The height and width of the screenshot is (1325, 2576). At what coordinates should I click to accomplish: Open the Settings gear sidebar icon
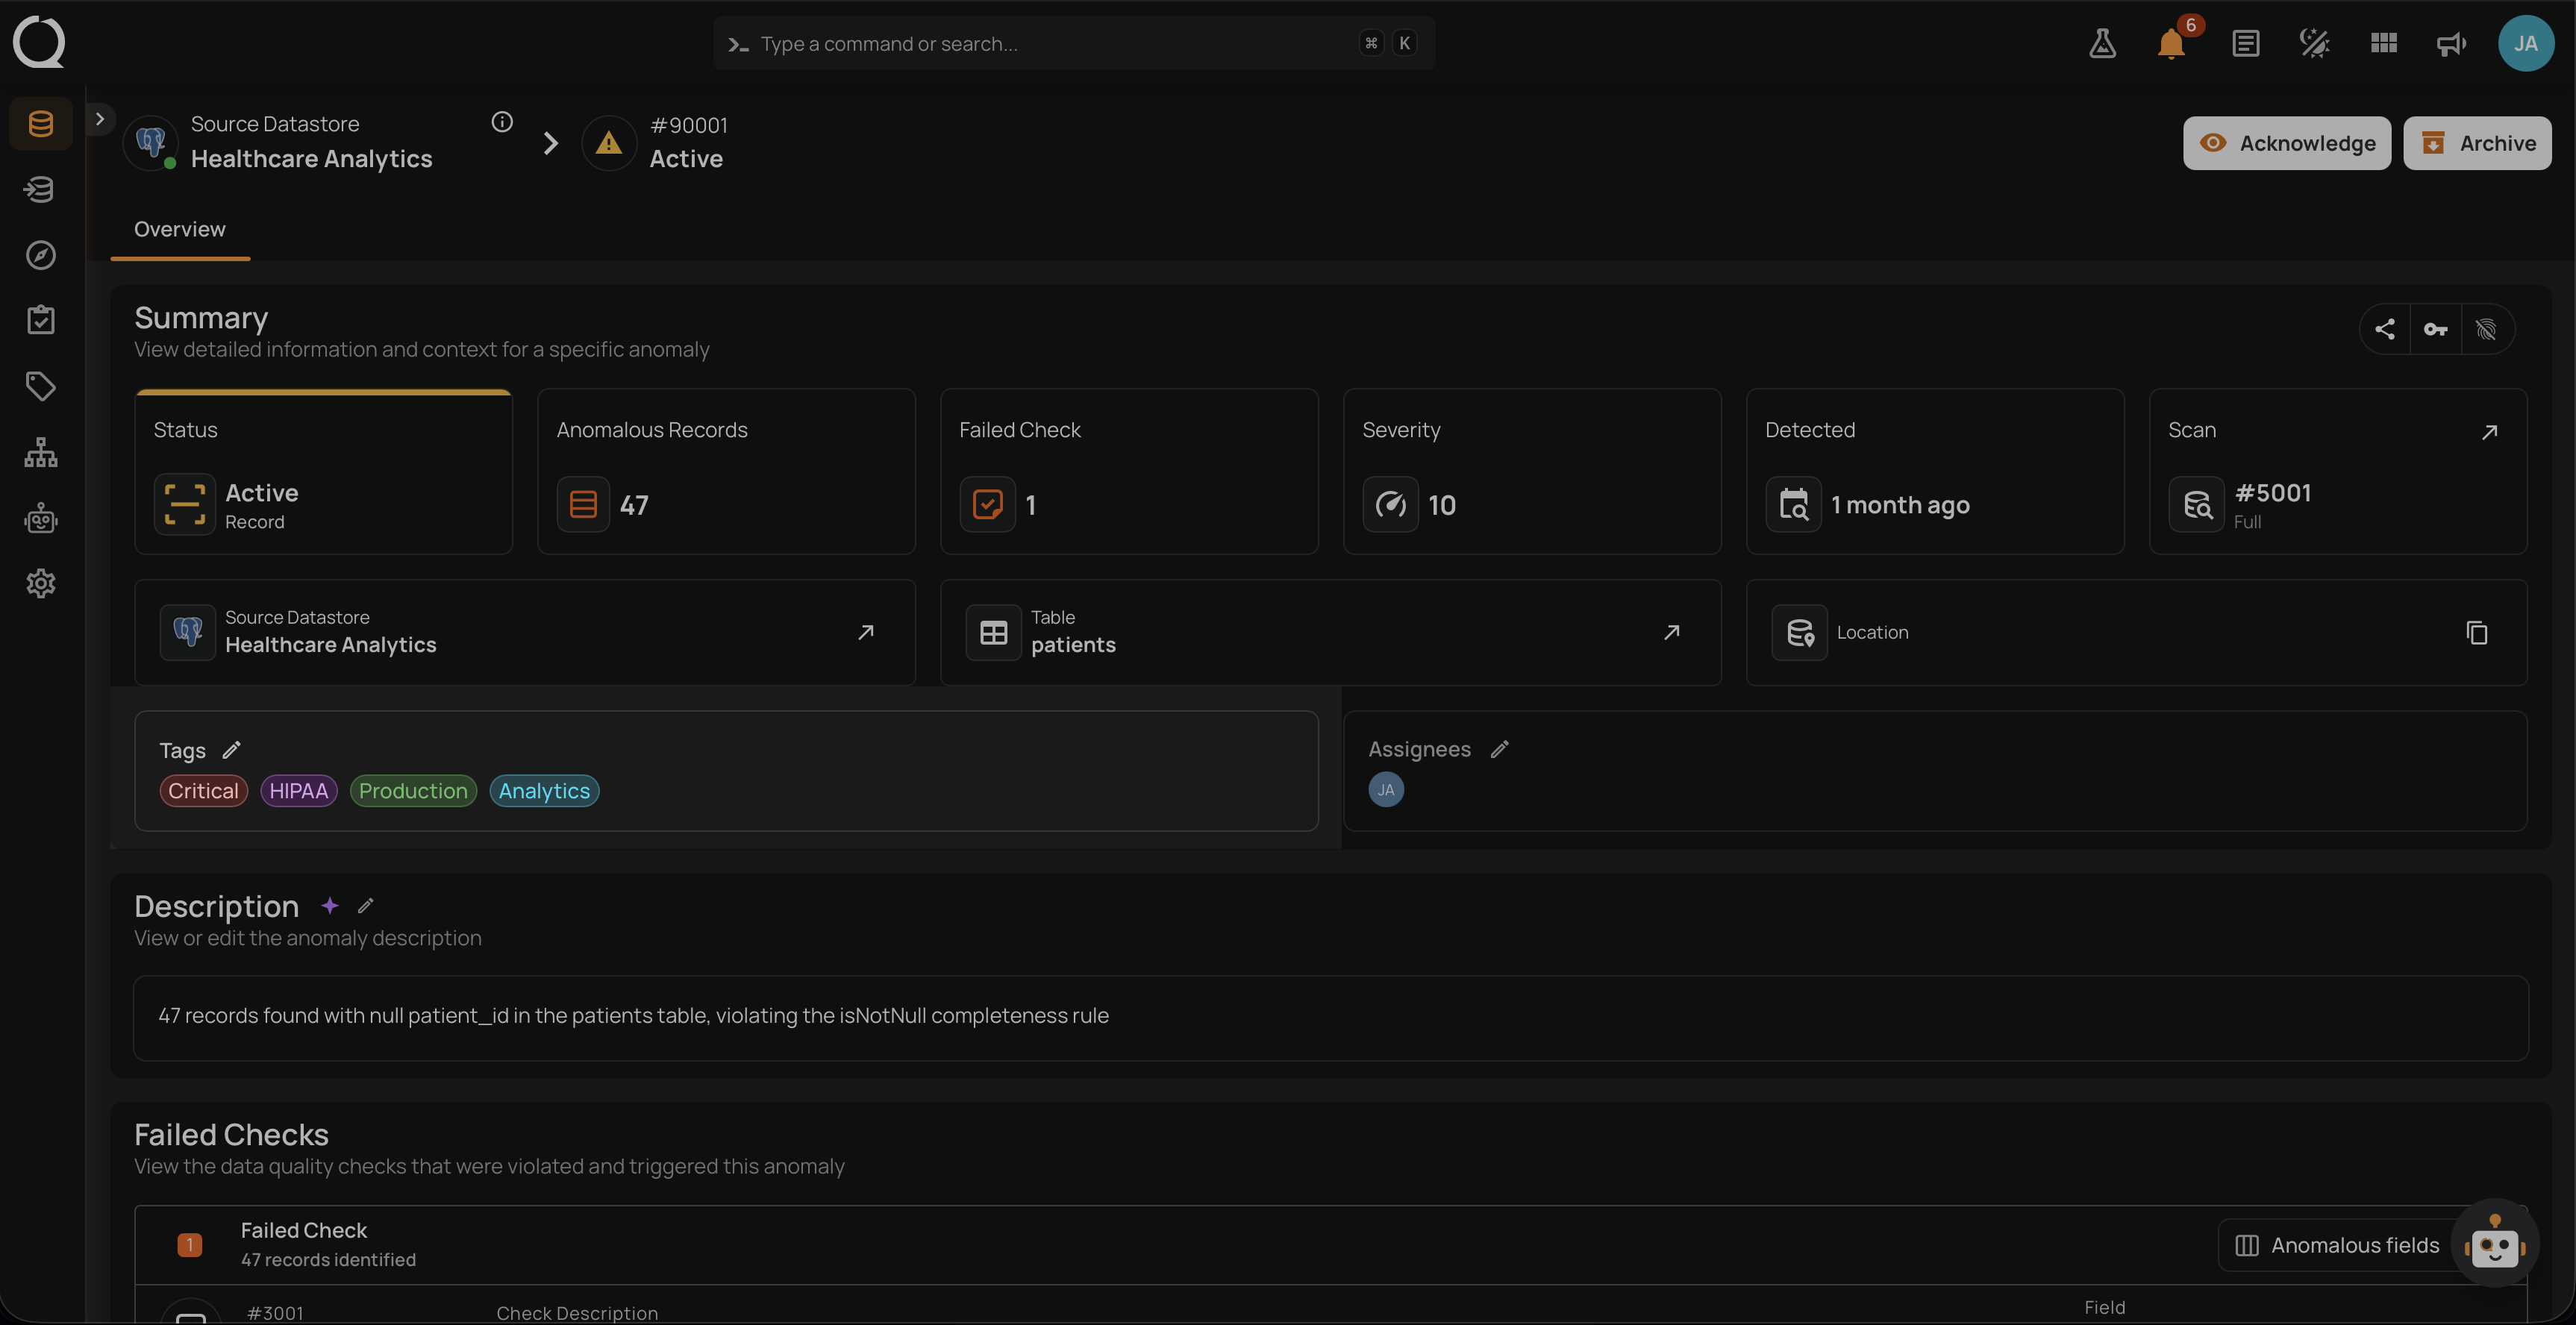click(x=41, y=583)
